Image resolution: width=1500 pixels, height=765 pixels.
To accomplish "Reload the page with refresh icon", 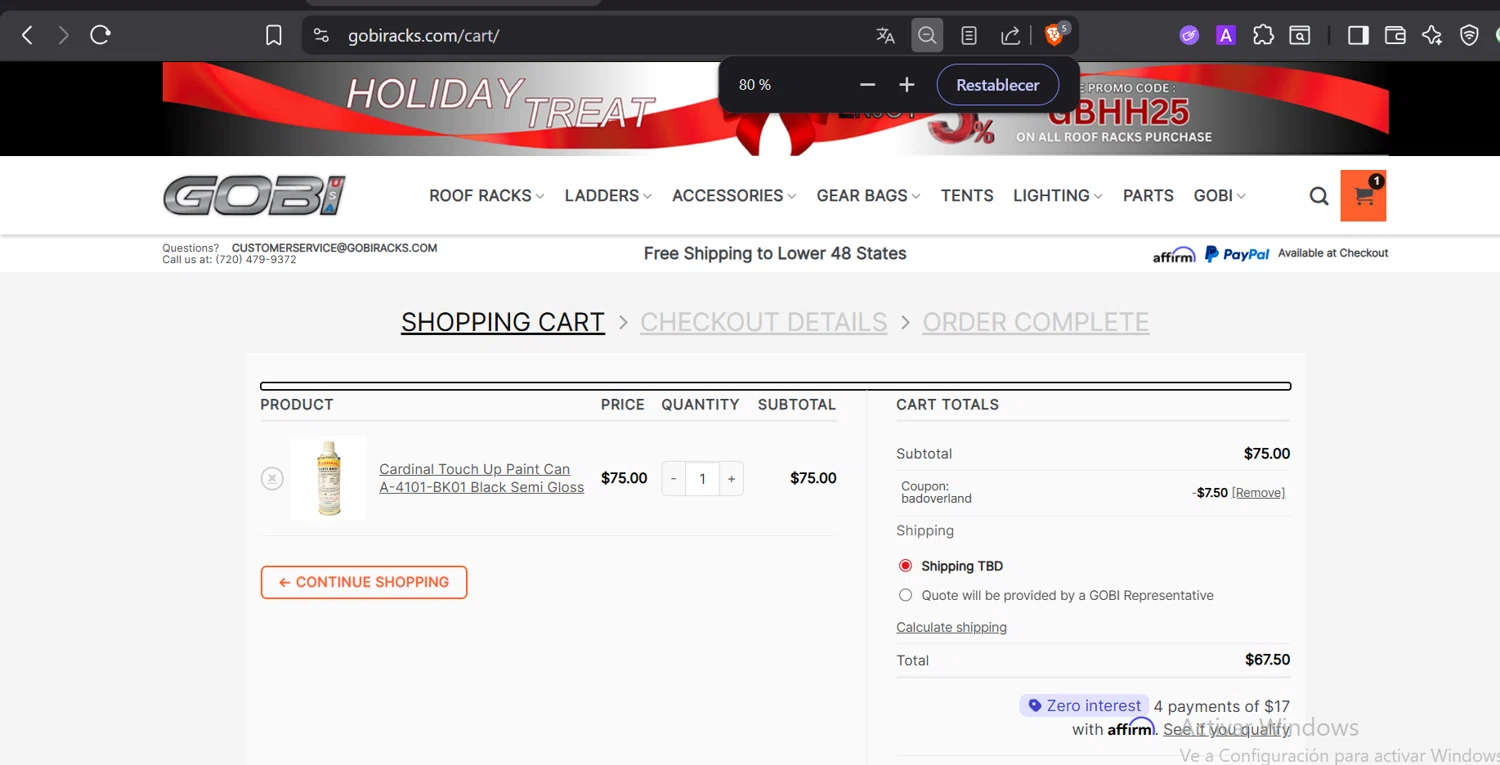I will pyautogui.click(x=100, y=36).
